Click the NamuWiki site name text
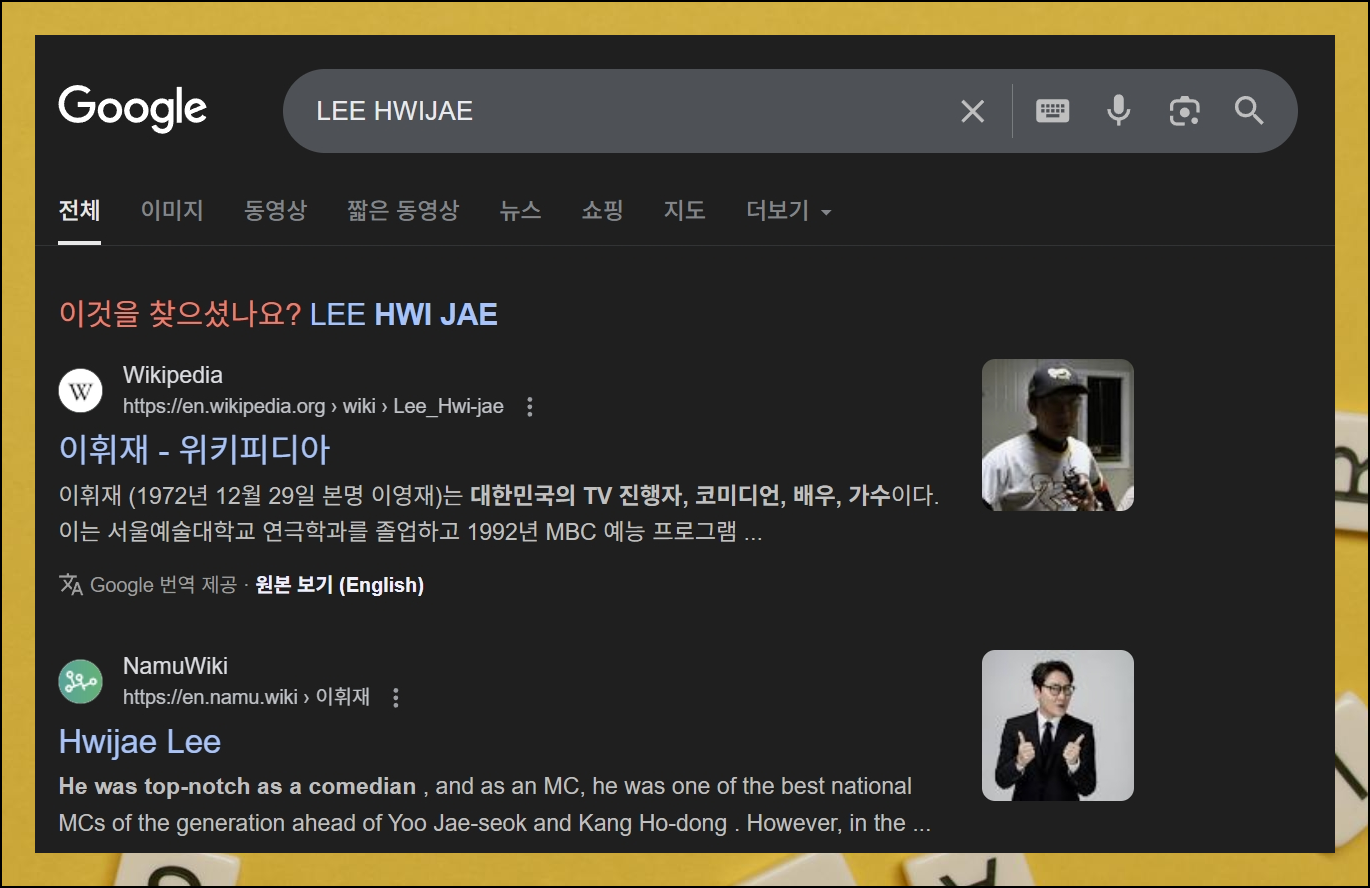This screenshot has height=888, width=1370. click(x=175, y=666)
